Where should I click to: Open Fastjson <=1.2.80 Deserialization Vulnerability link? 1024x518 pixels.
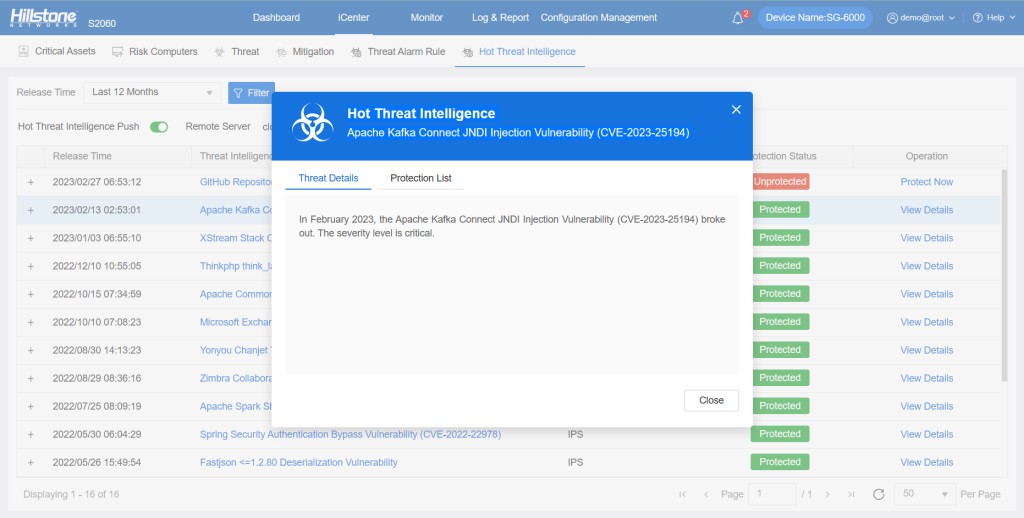tap(298, 462)
